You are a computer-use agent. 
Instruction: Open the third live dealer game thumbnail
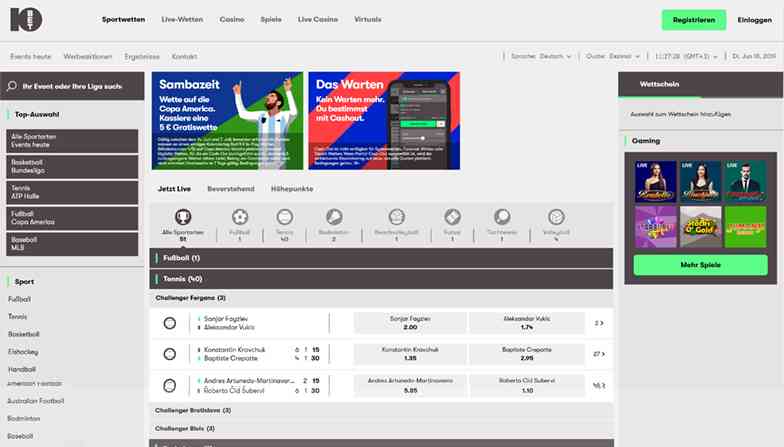tap(746, 182)
